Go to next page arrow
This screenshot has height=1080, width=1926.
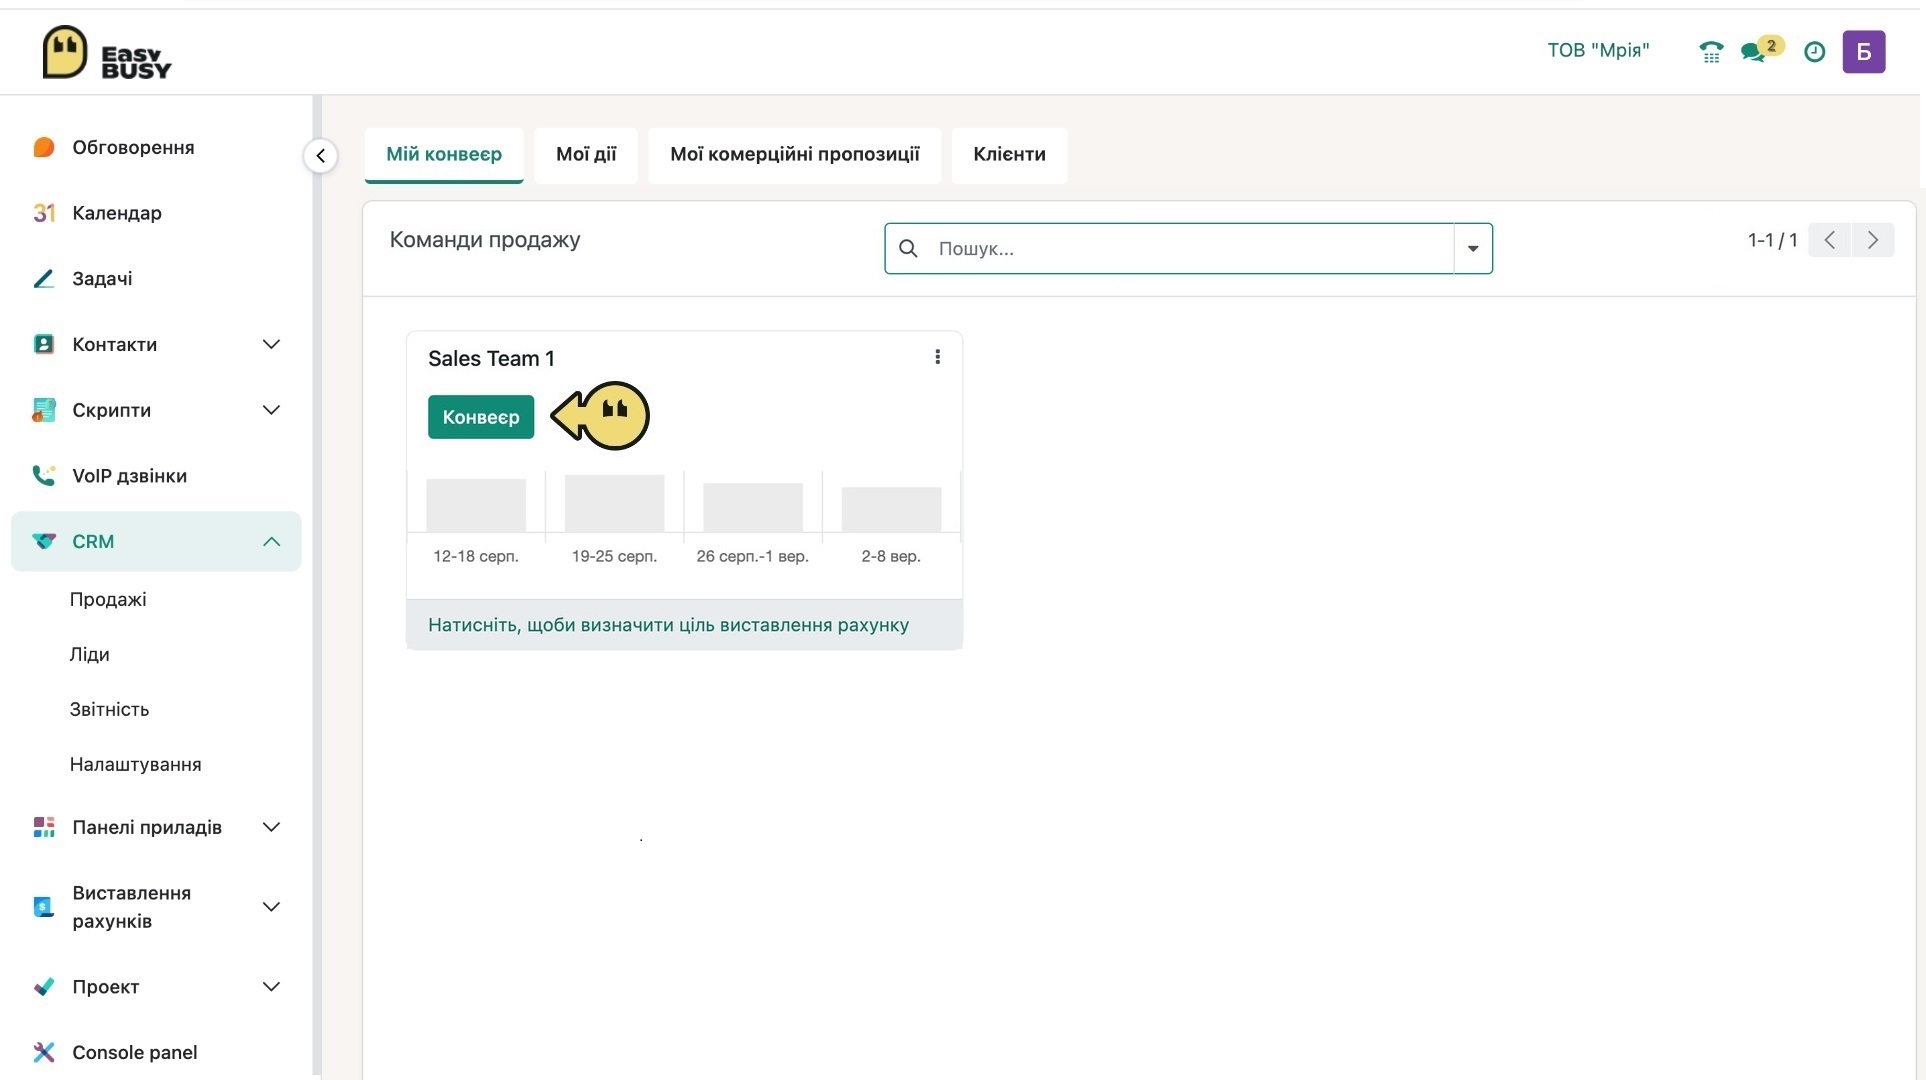(x=1873, y=240)
